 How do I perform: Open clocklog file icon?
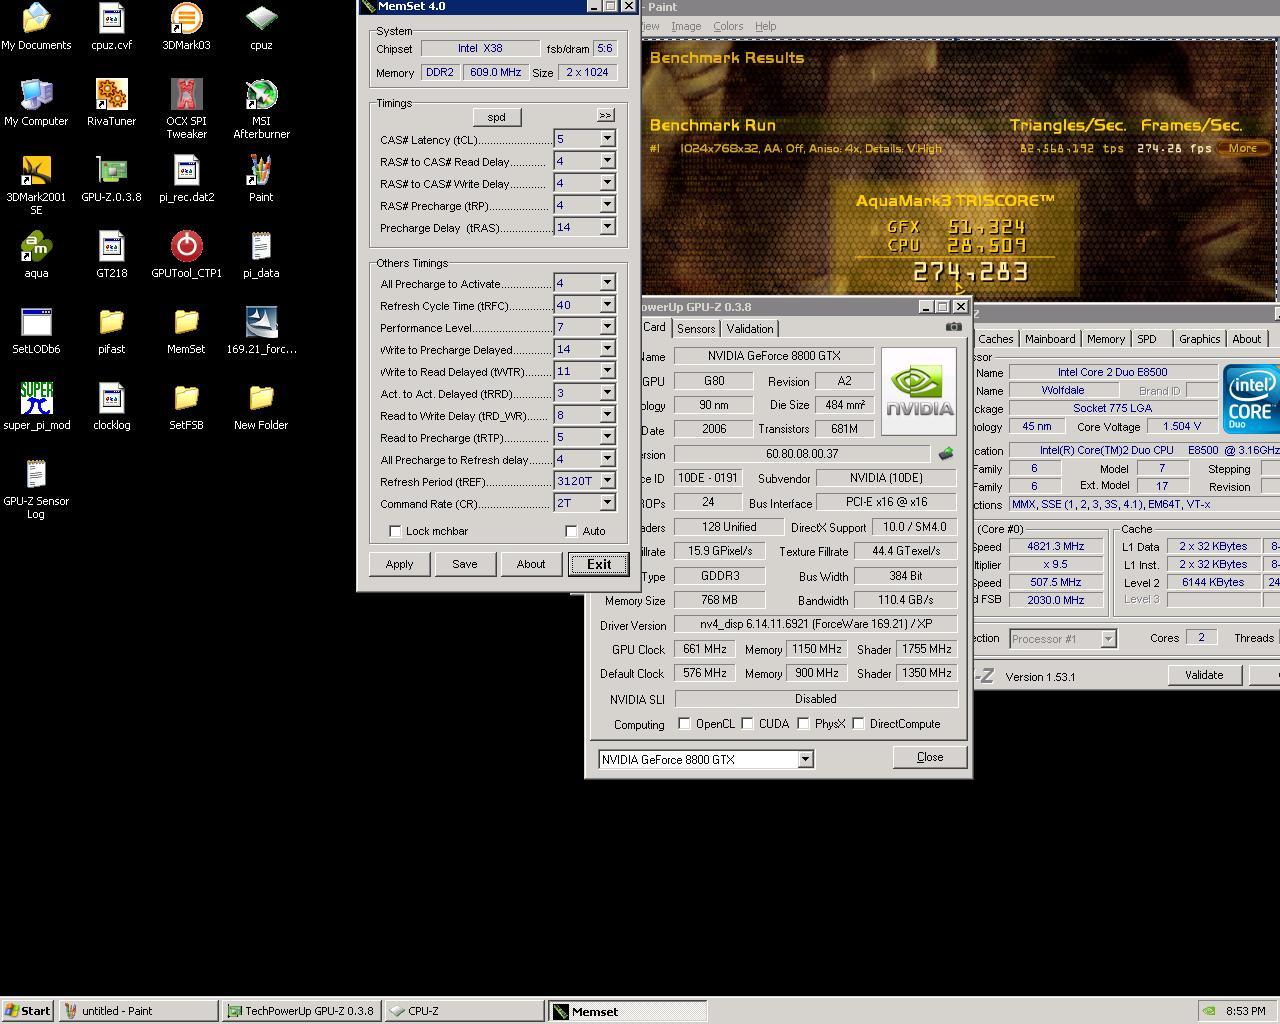click(x=111, y=407)
